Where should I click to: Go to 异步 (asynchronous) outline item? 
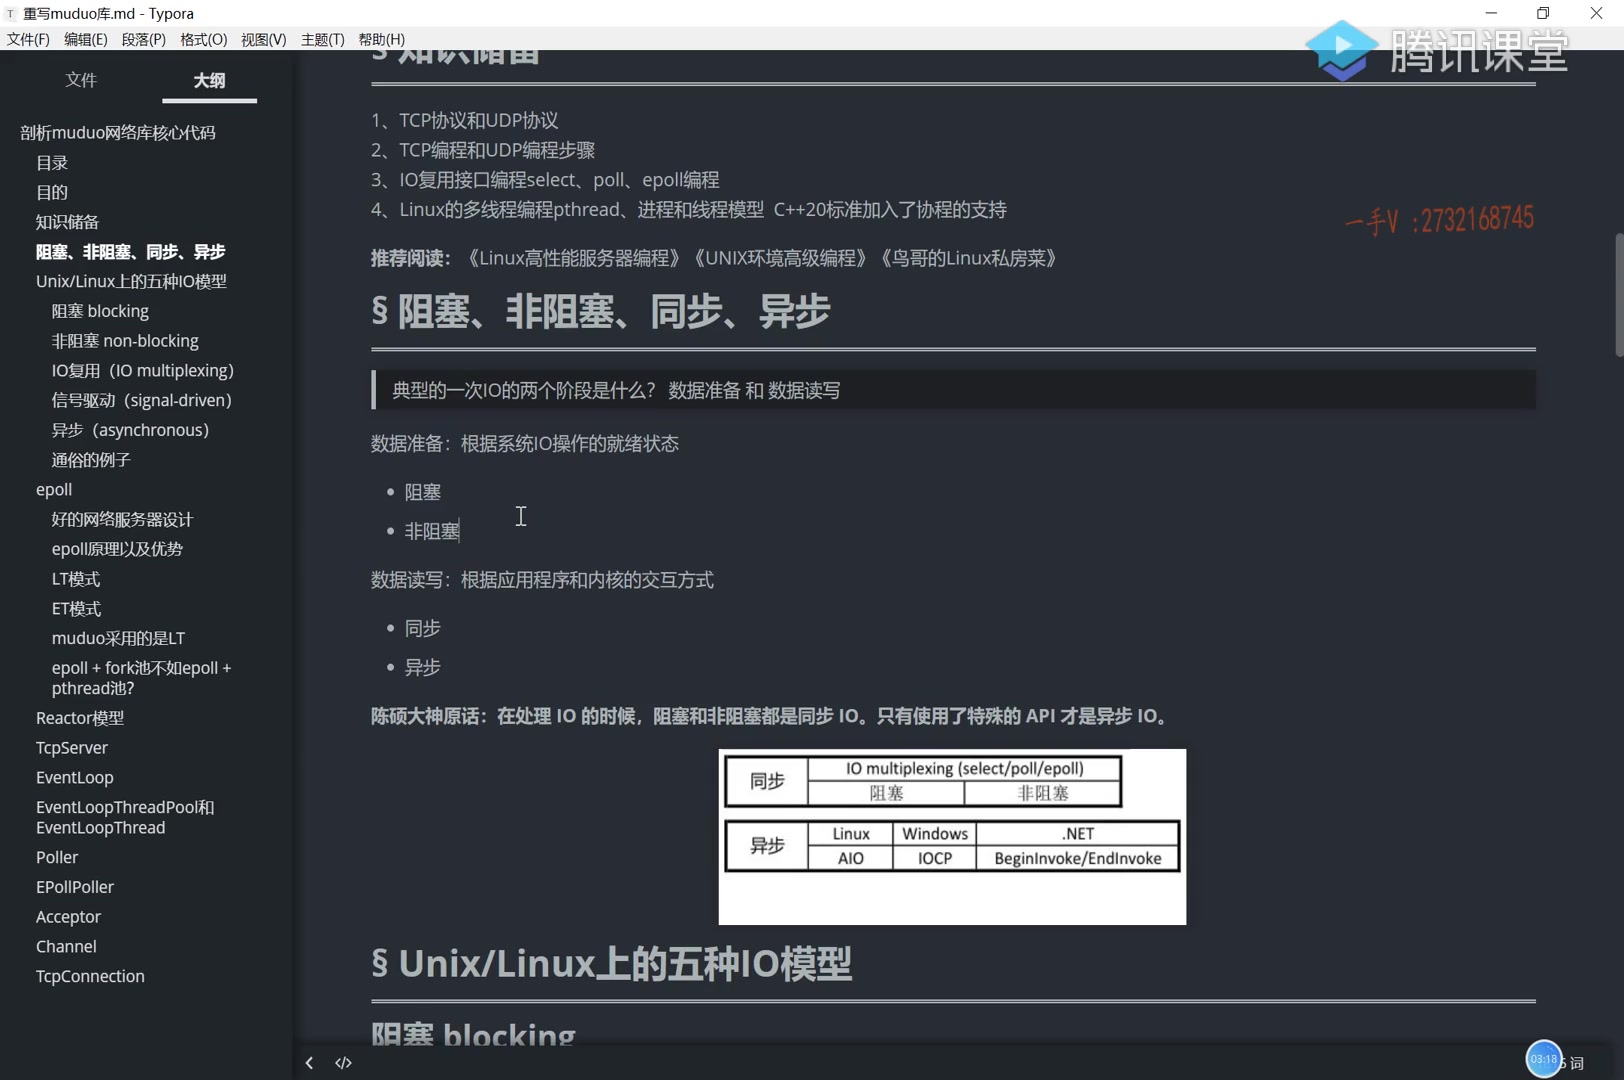pos(130,430)
